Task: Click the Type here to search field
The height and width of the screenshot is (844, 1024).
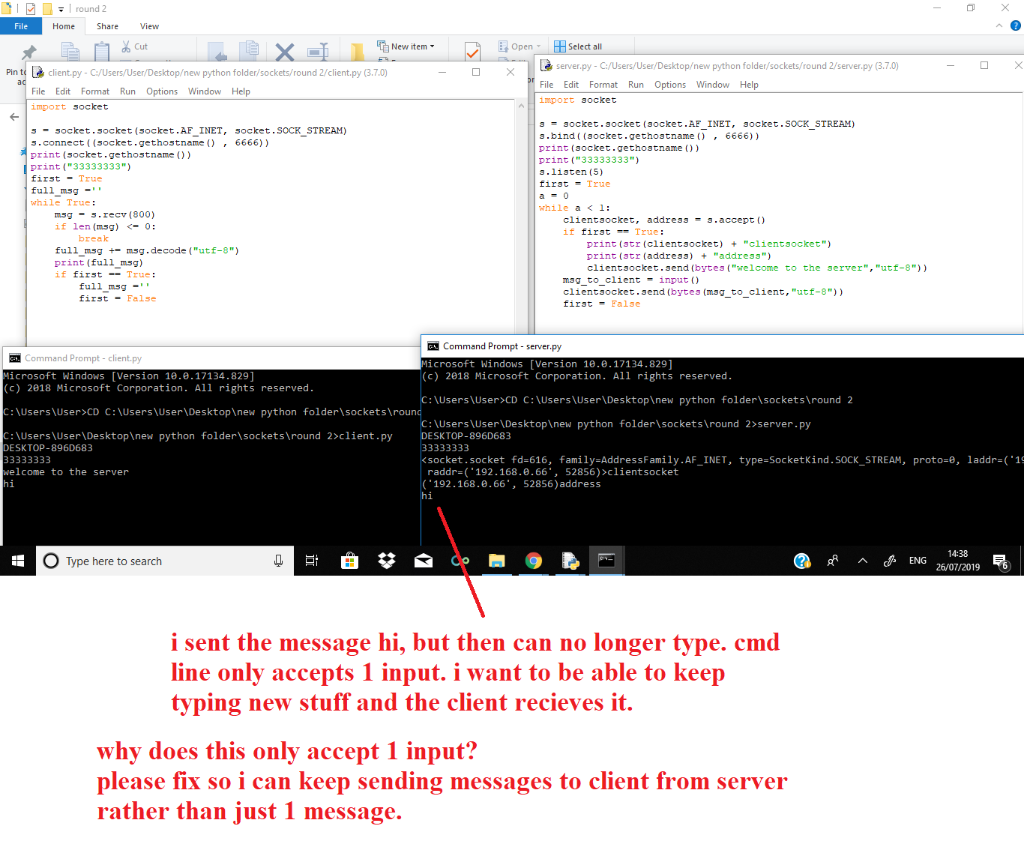Action: pos(160,561)
